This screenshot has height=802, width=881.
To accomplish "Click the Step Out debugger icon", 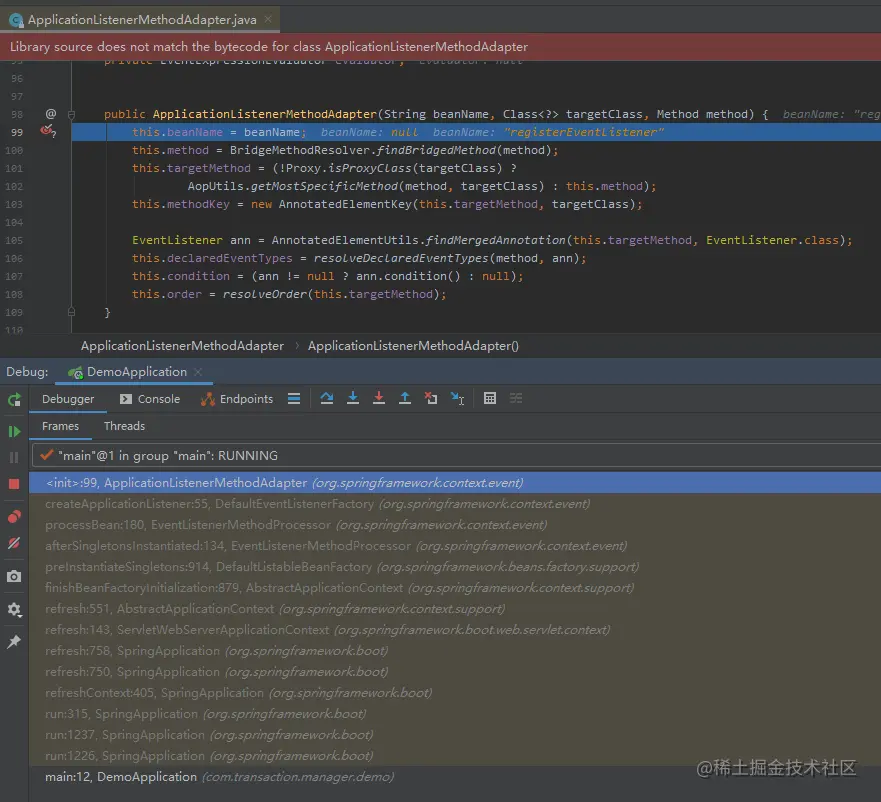I will coord(405,398).
